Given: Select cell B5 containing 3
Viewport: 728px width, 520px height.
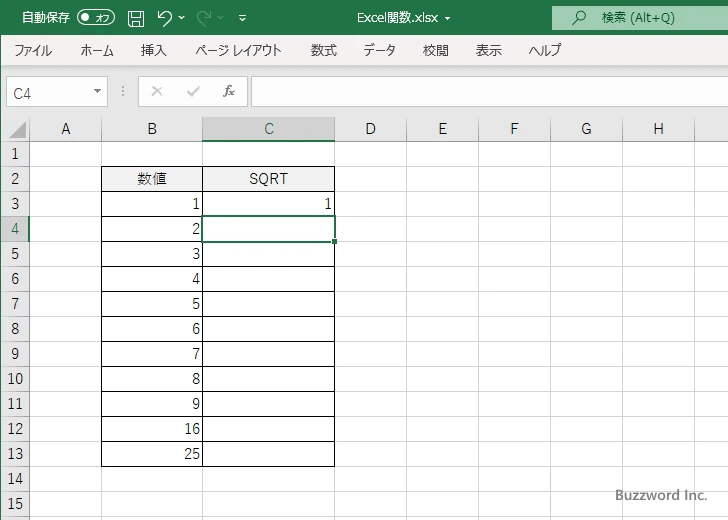Looking at the screenshot, I should click(x=152, y=254).
